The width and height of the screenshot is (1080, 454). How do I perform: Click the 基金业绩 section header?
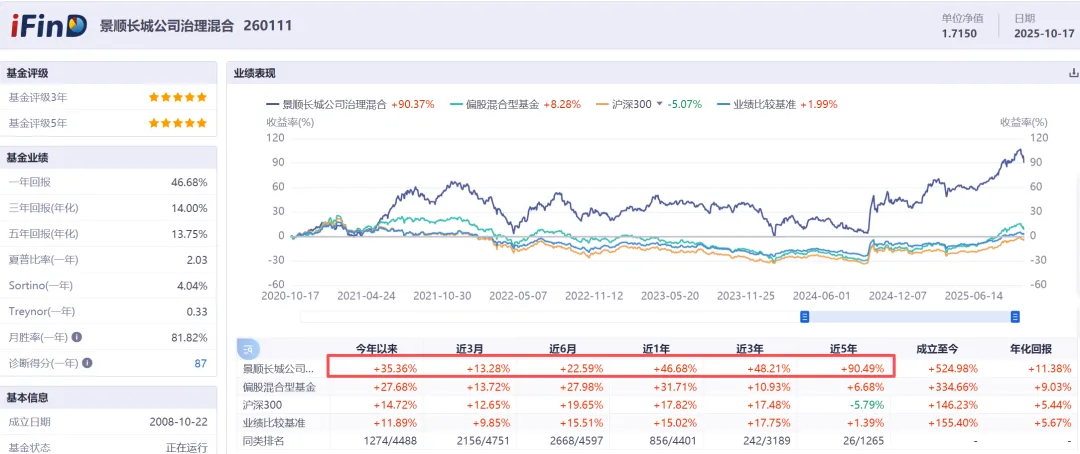(x=28, y=157)
